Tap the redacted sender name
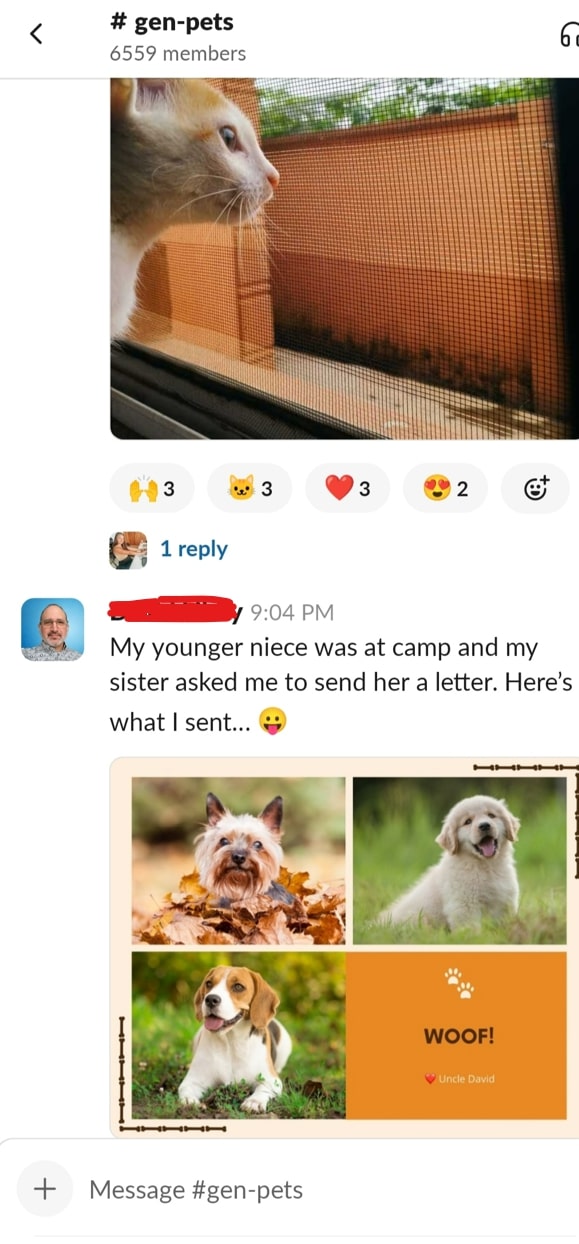This screenshot has height=1244, width=579. tap(176, 609)
